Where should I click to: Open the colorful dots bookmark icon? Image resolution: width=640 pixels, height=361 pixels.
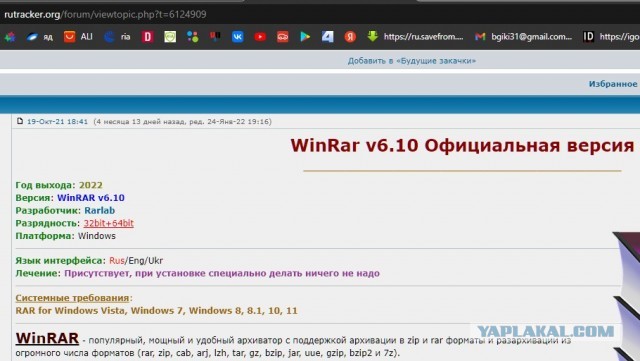[x=193, y=37]
